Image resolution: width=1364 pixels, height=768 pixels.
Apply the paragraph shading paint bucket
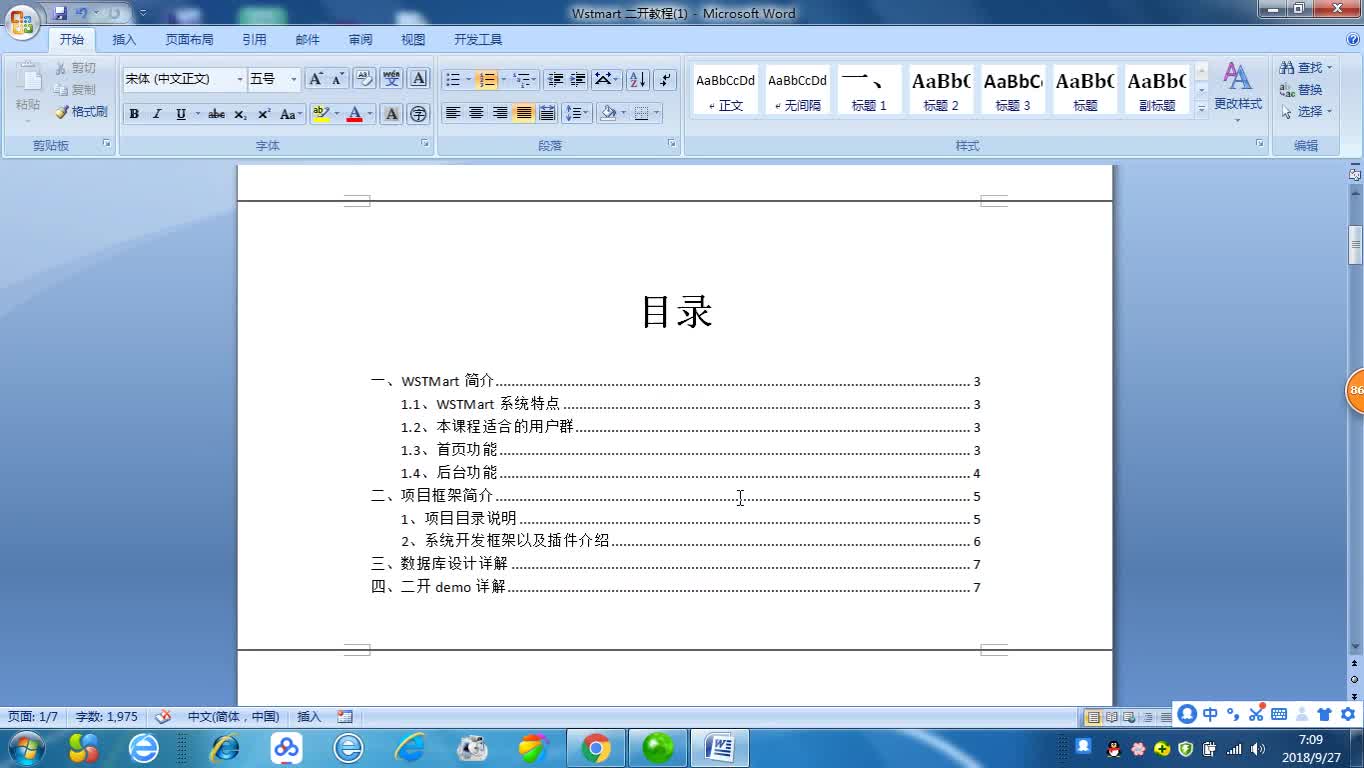pyautogui.click(x=608, y=113)
